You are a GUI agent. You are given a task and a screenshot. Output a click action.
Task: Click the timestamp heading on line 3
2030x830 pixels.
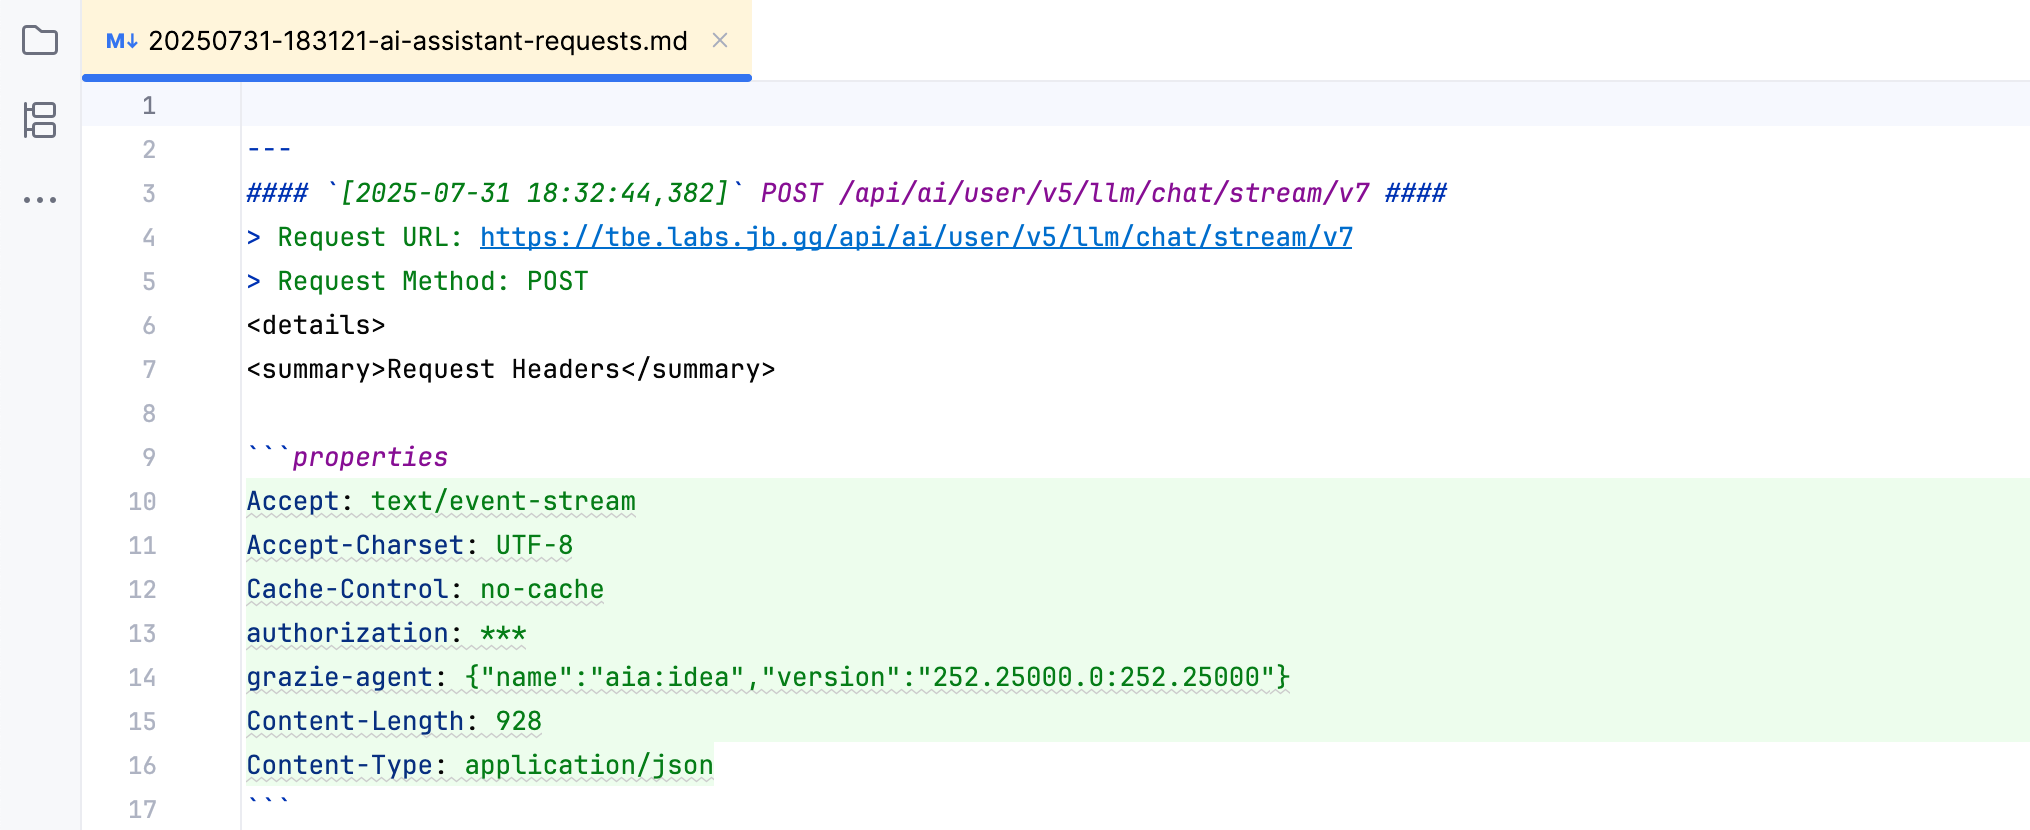pos(535,193)
